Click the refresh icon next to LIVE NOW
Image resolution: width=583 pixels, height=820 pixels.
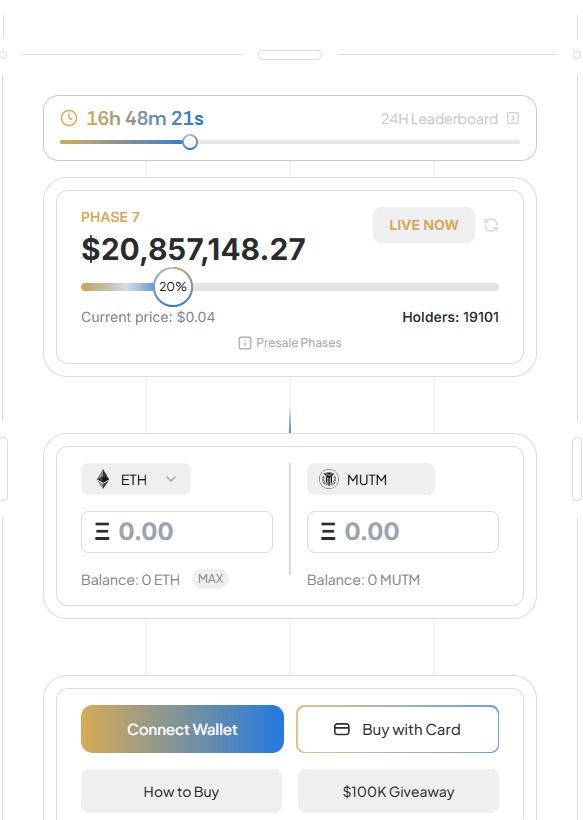click(490, 225)
